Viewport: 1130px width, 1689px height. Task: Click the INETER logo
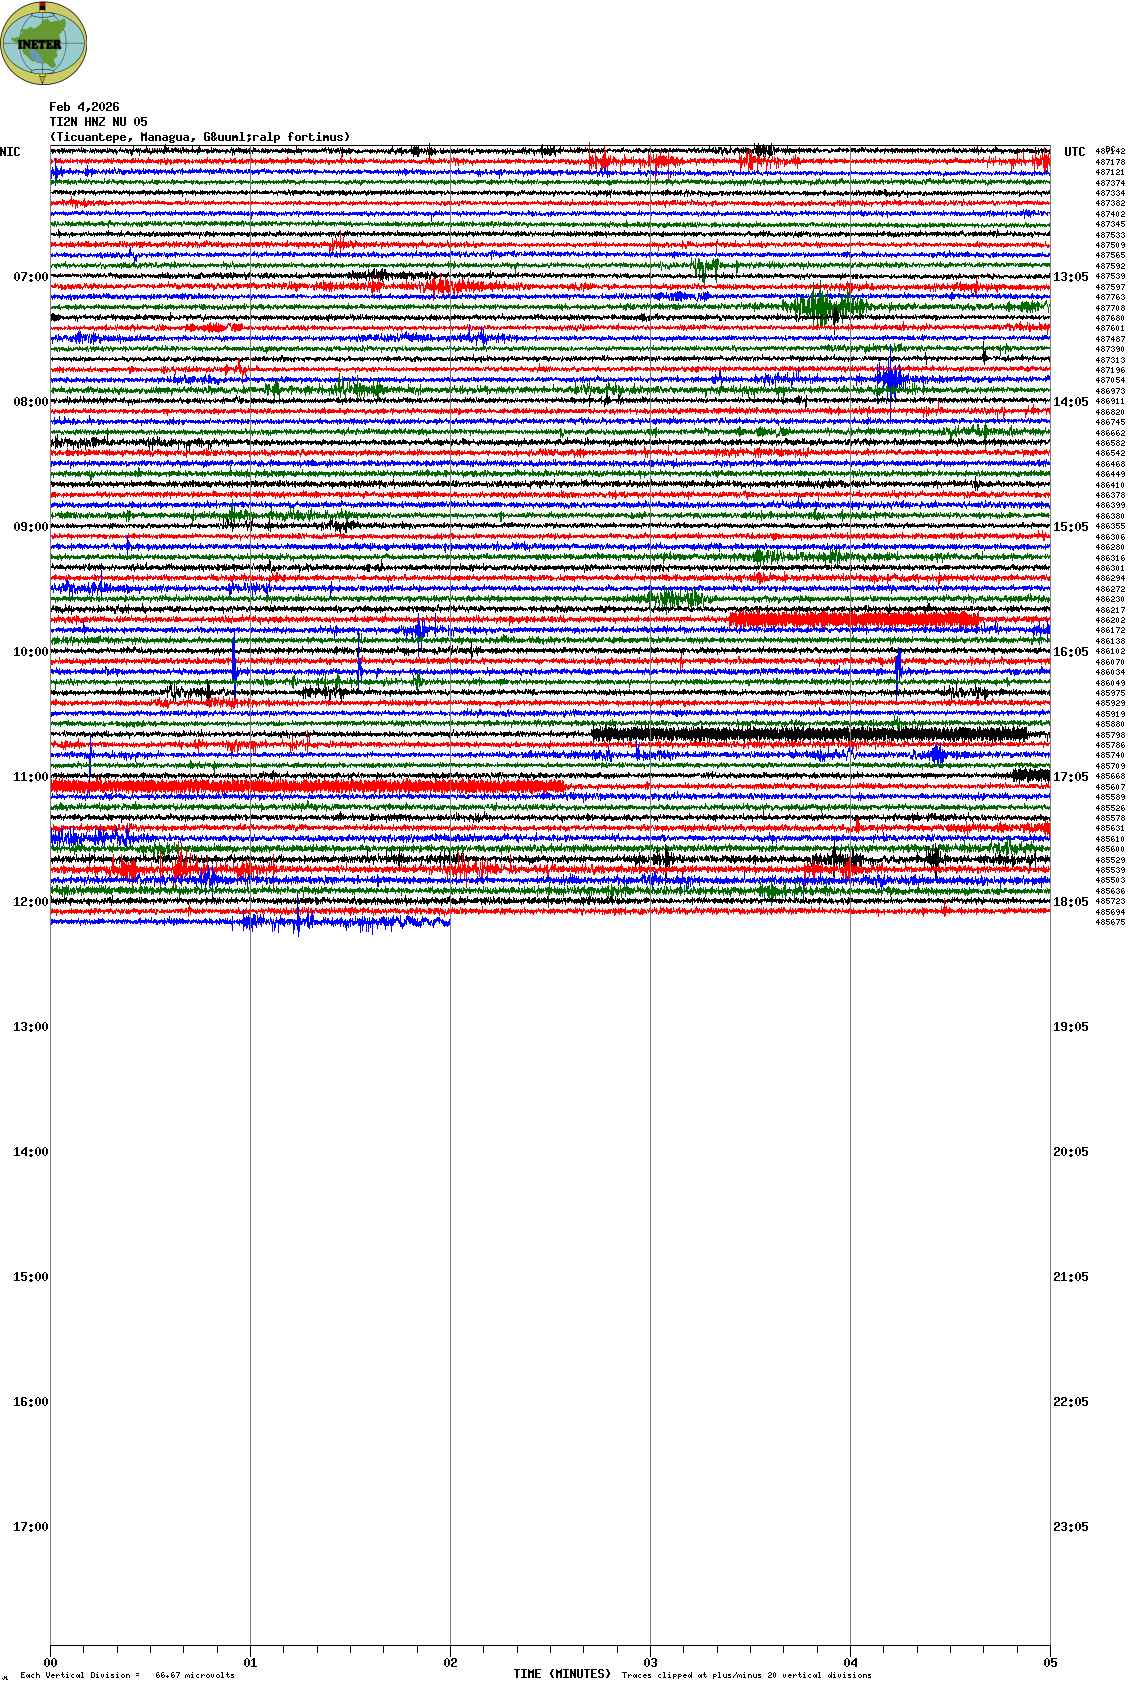pyautogui.click(x=44, y=44)
